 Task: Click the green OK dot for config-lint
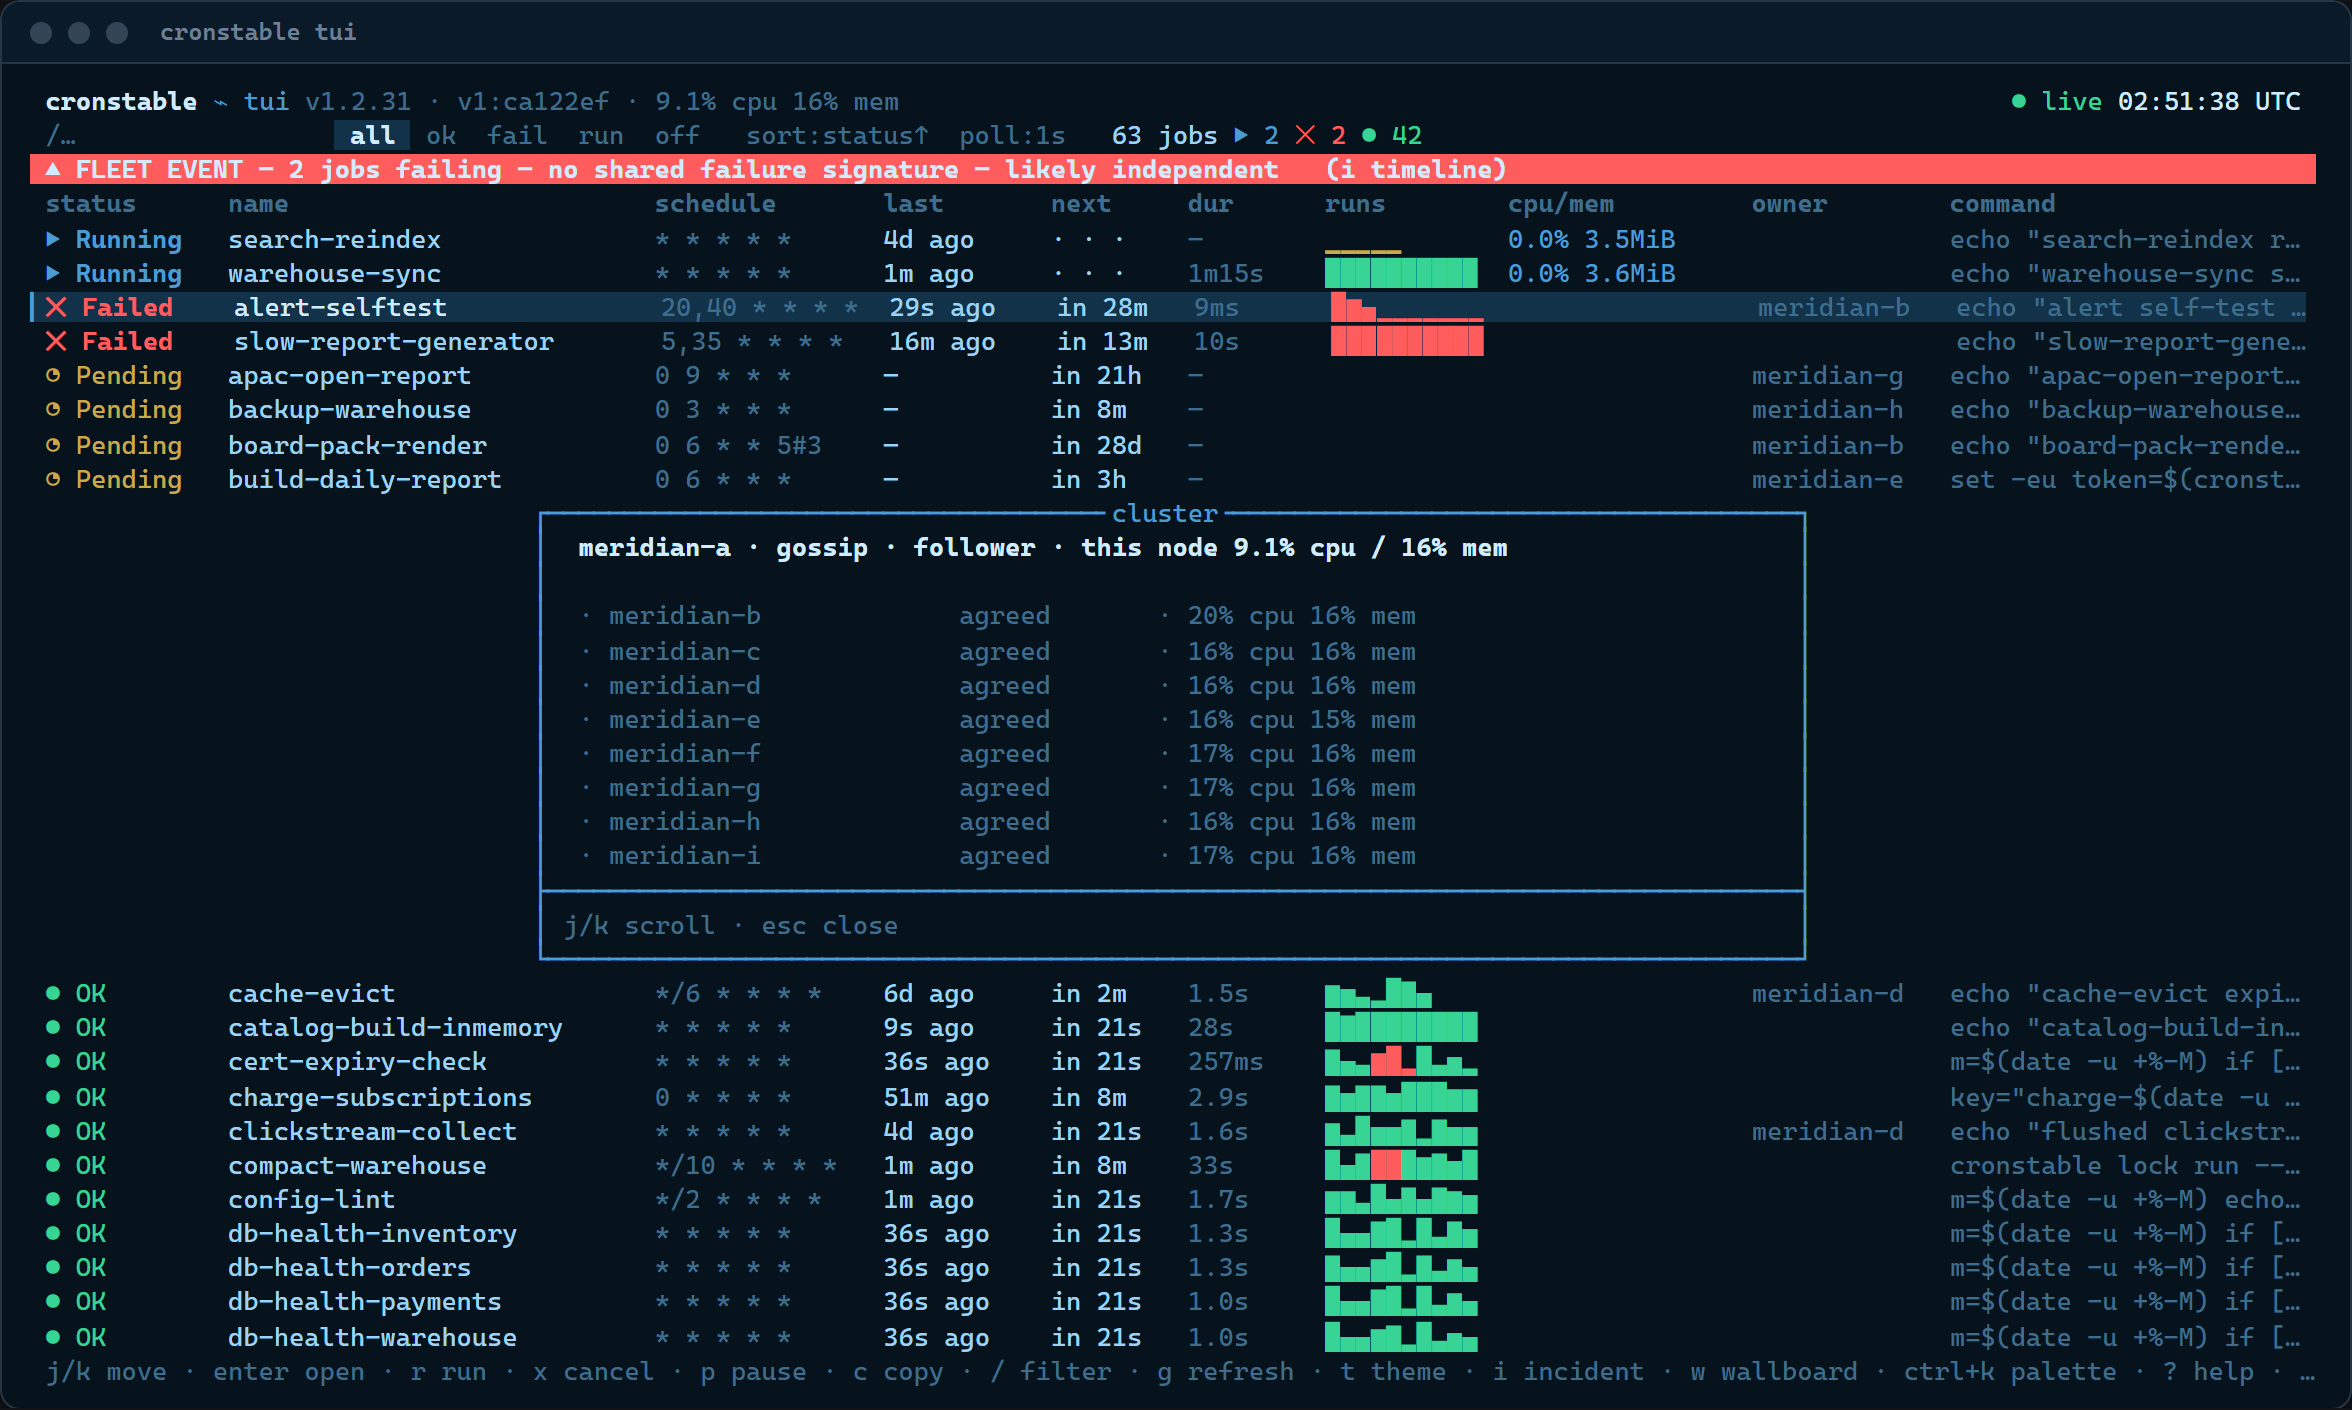pyautogui.click(x=53, y=1199)
